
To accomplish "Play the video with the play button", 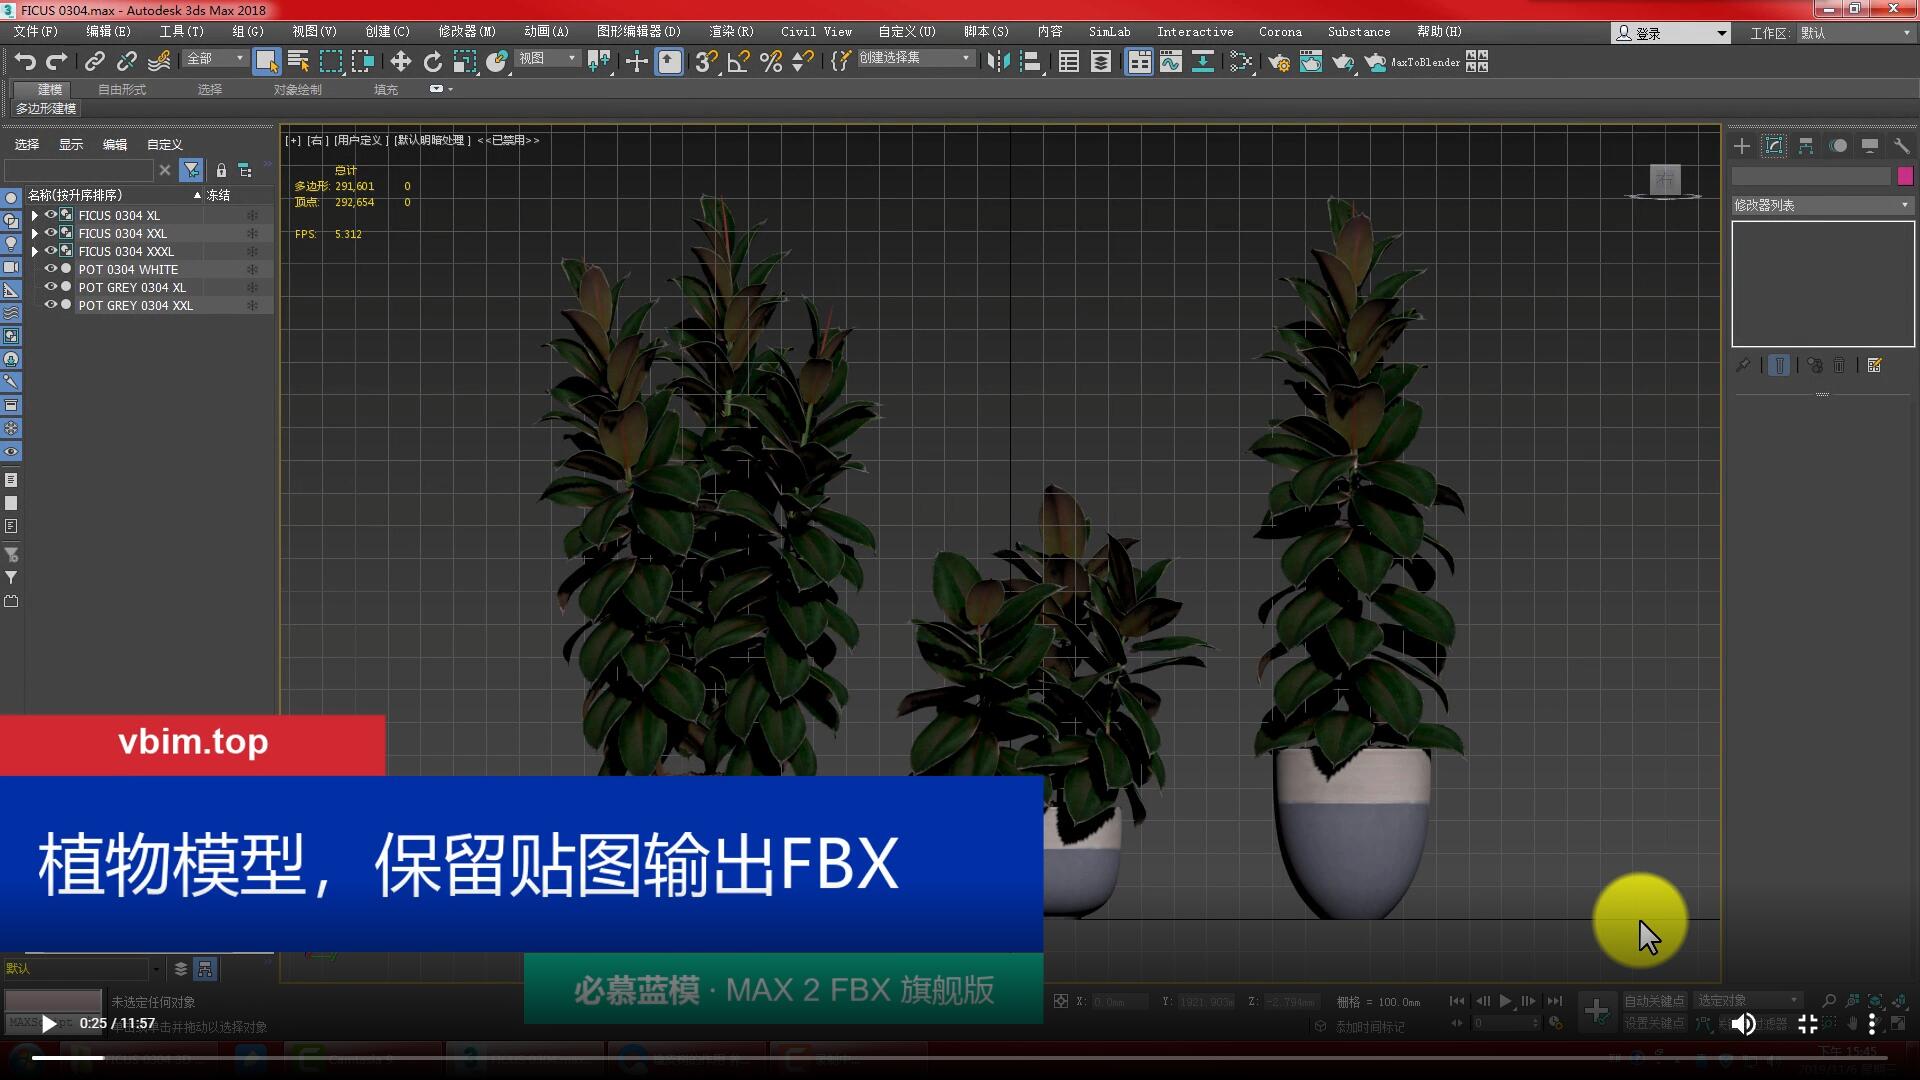I will pos(48,1023).
